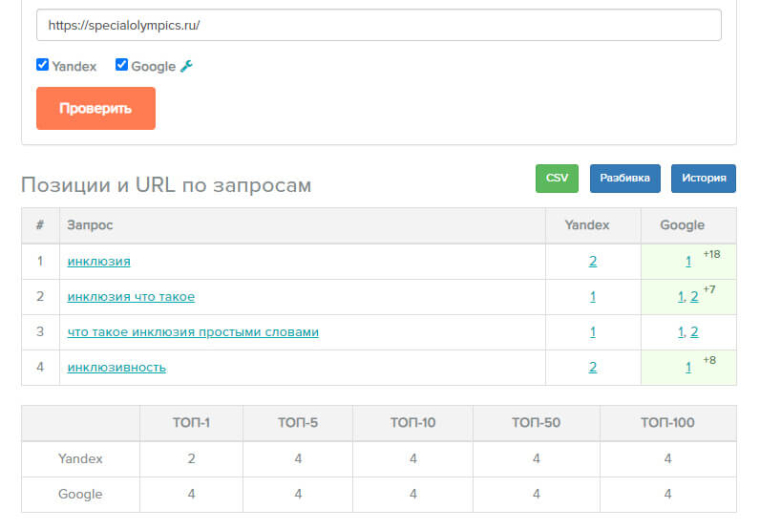Select the инклюзивность query link
Viewport: 760px width, 530px height.
click(x=117, y=367)
